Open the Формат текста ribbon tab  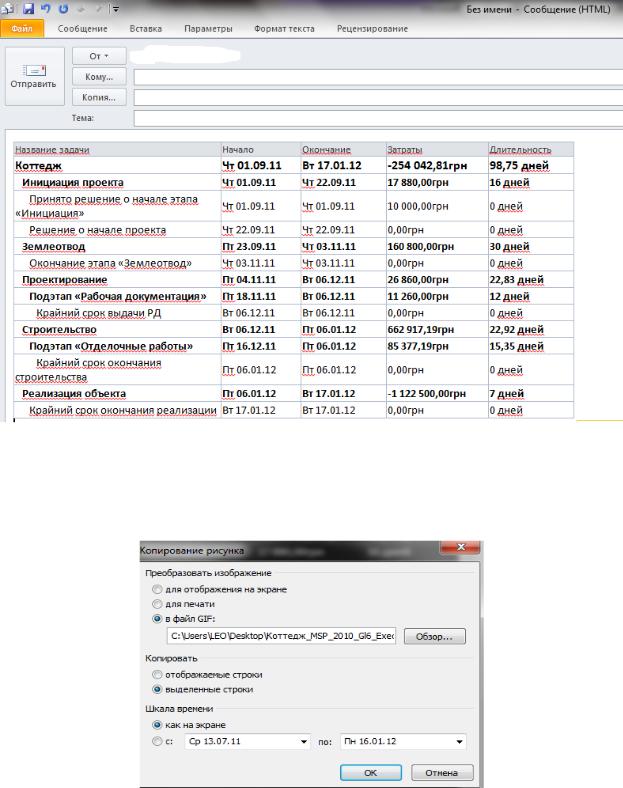pos(284,29)
